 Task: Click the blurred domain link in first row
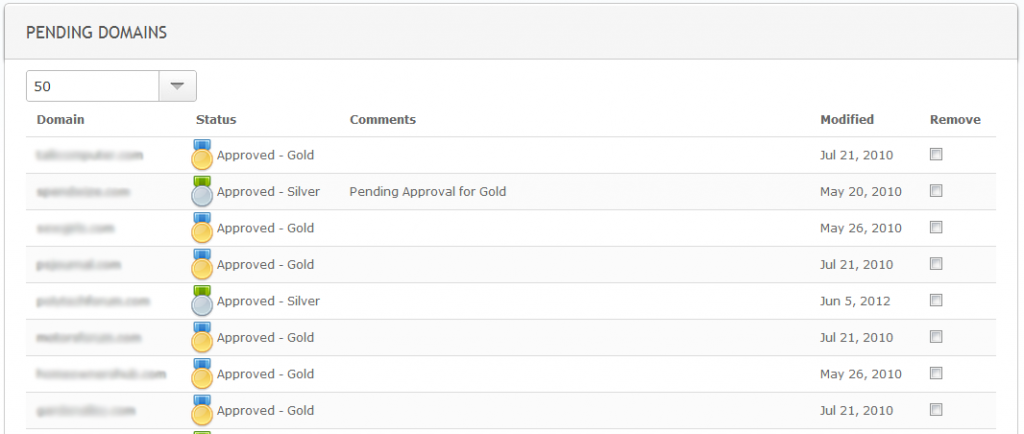(90, 155)
